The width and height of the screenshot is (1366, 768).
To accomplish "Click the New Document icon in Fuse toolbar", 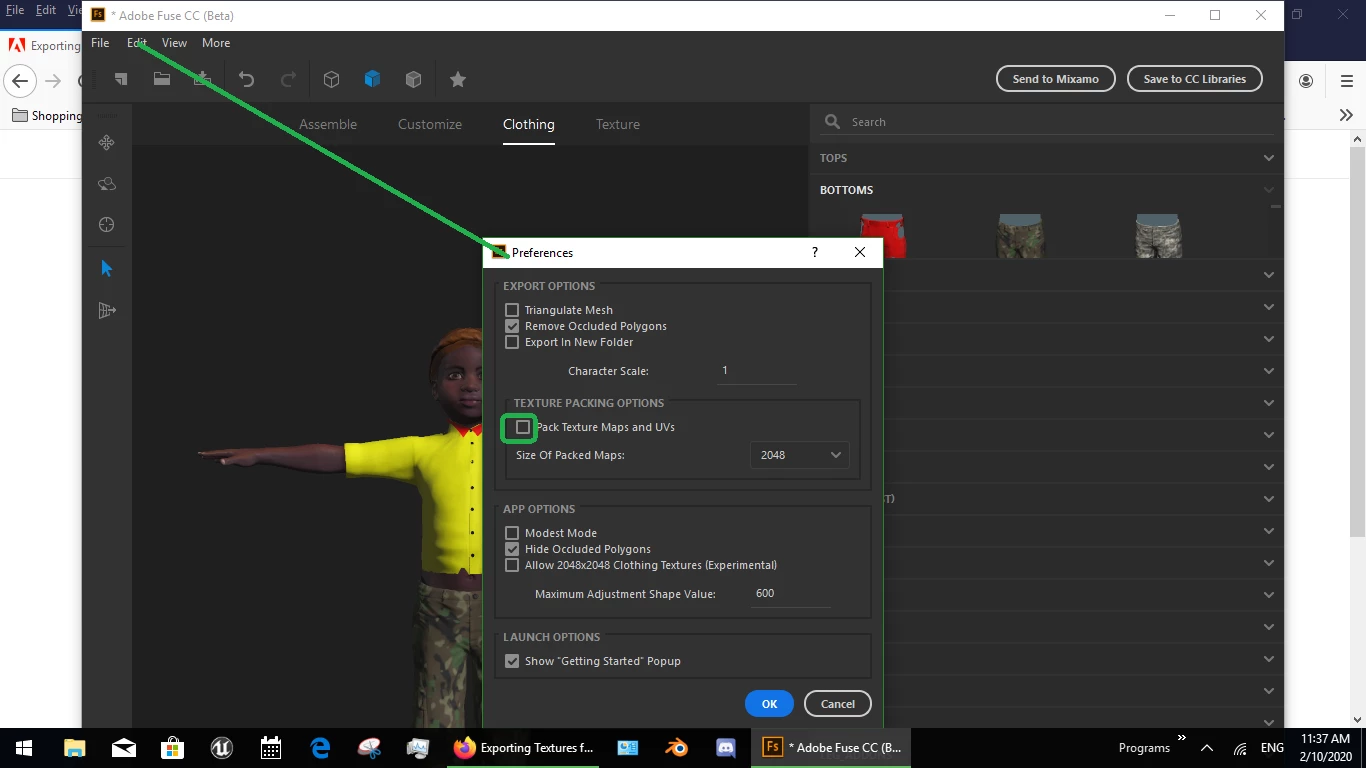I will pos(120,79).
